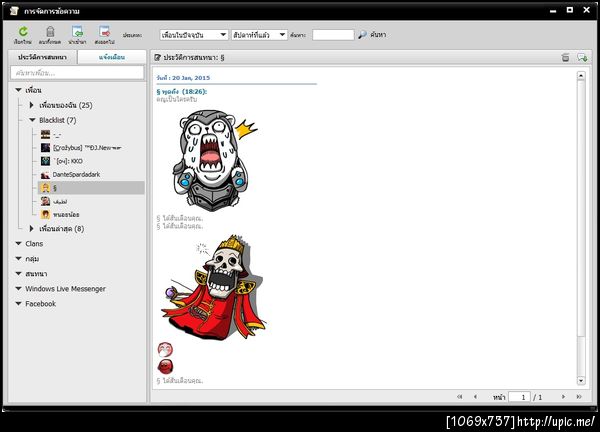Click the green refresh icon in toolbar
Viewport: 600px width, 432px height.
tap(23, 32)
